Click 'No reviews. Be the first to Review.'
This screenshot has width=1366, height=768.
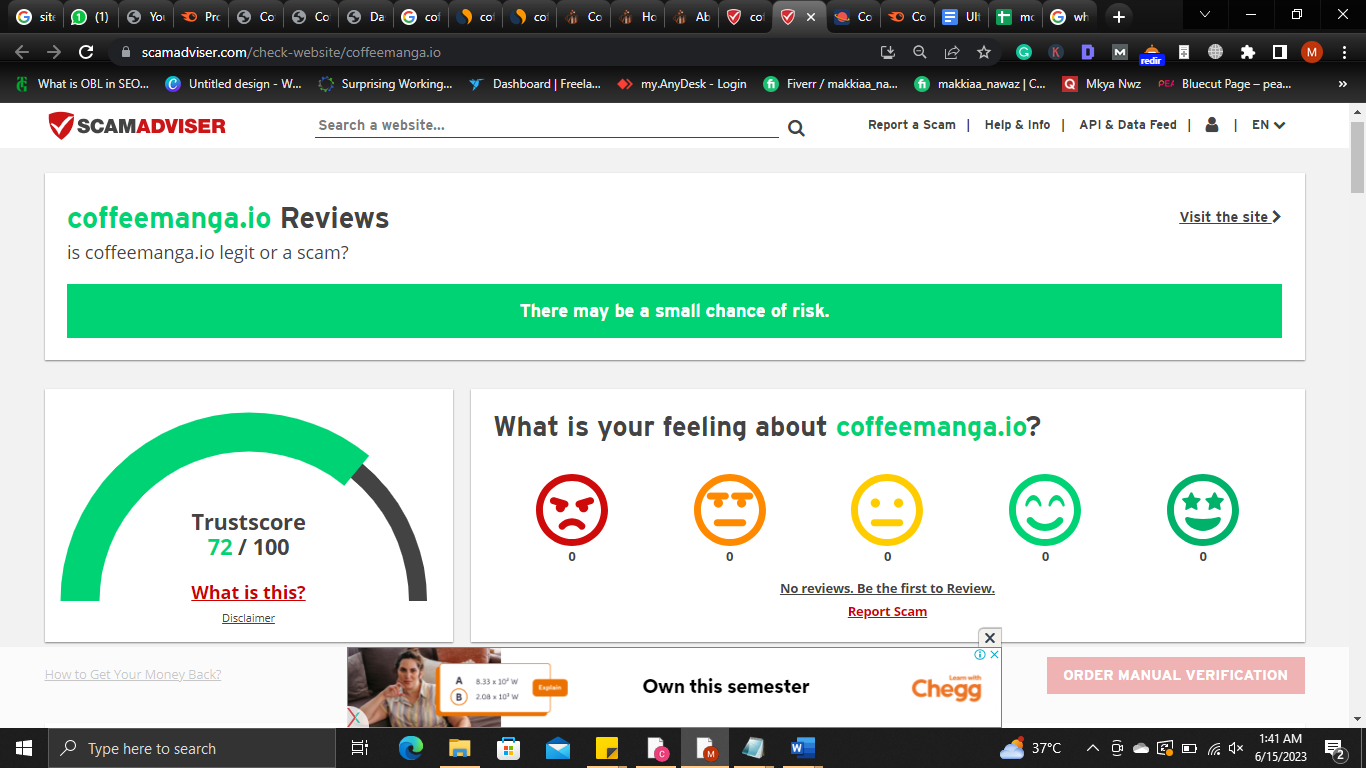pos(887,588)
